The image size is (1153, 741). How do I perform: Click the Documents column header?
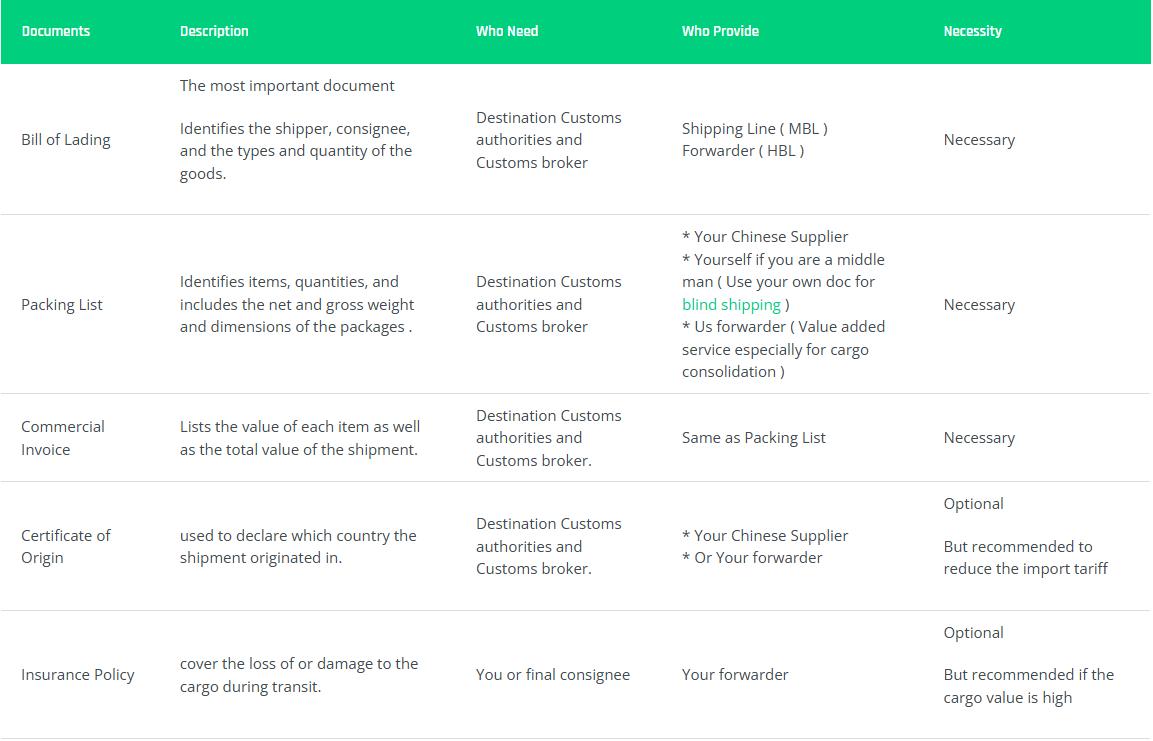click(56, 31)
